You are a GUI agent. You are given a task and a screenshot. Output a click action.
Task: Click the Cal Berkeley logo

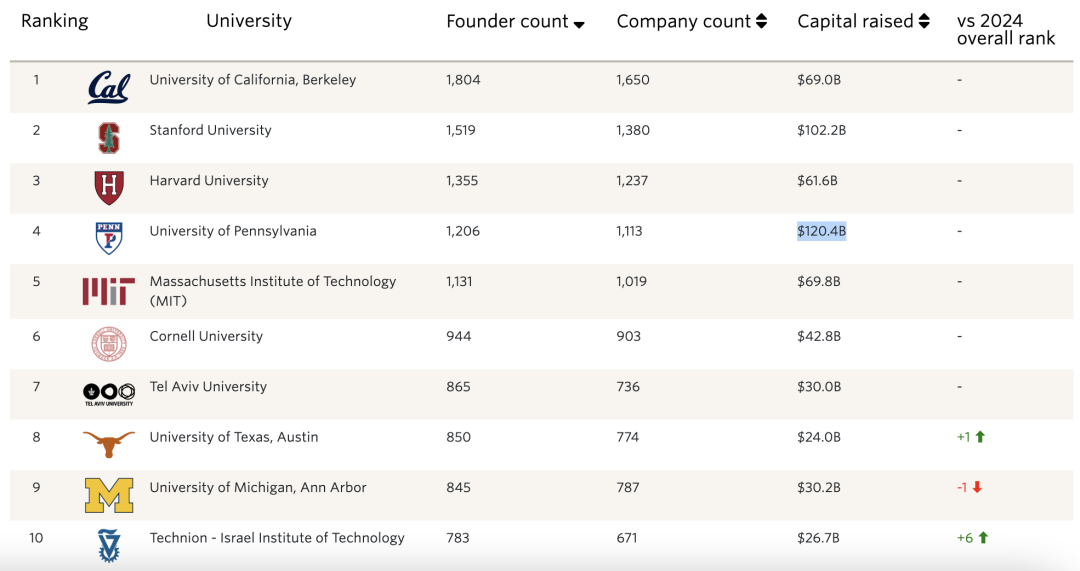pyautogui.click(x=109, y=88)
